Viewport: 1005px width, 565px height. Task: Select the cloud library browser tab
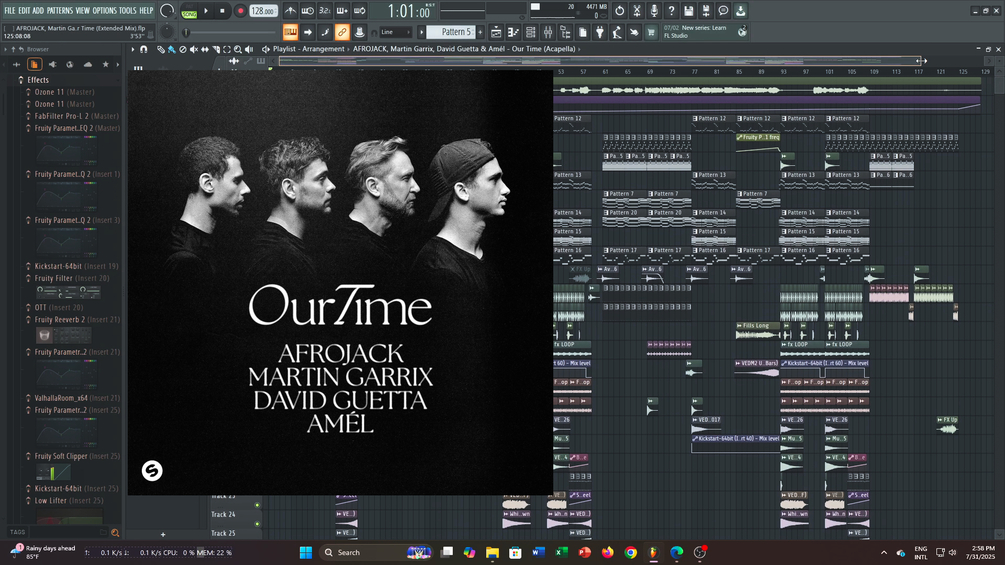[x=88, y=64]
